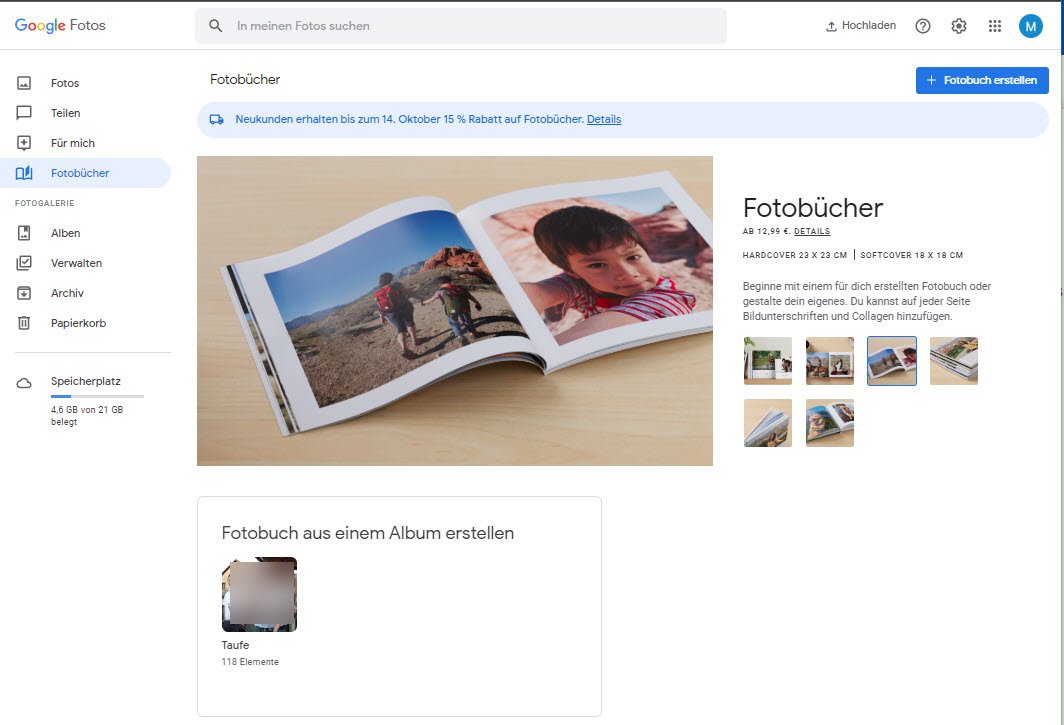
Task: Open the Taufe album thumbnail
Action: [259, 595]
